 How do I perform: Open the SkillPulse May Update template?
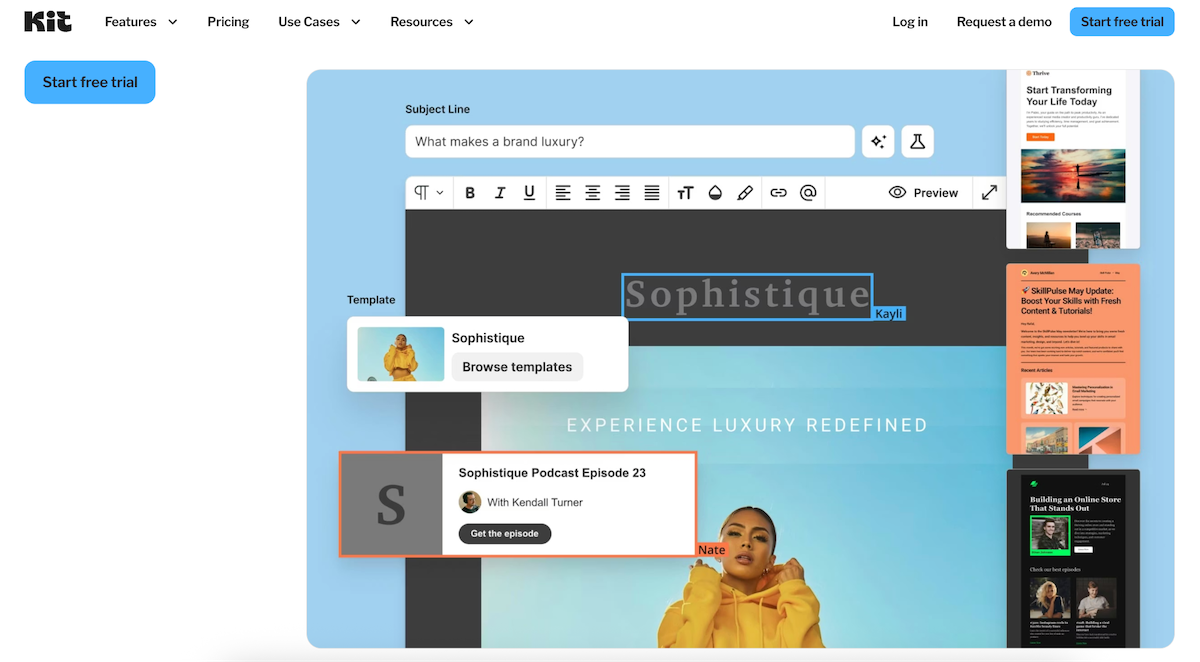(1073, 359)
